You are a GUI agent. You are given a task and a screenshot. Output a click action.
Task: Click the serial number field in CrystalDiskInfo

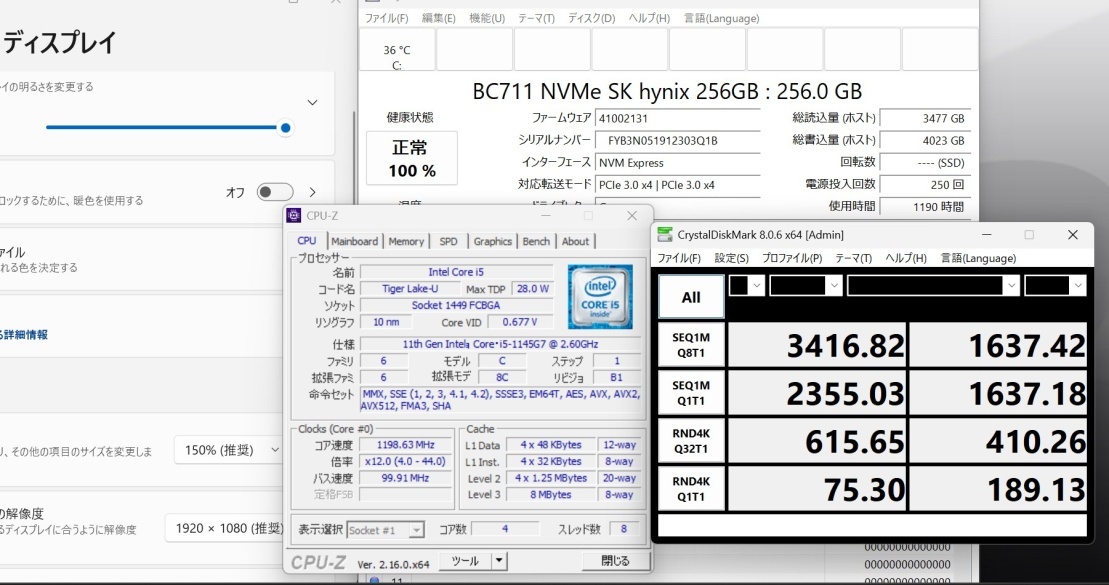(x=677, y=140)
